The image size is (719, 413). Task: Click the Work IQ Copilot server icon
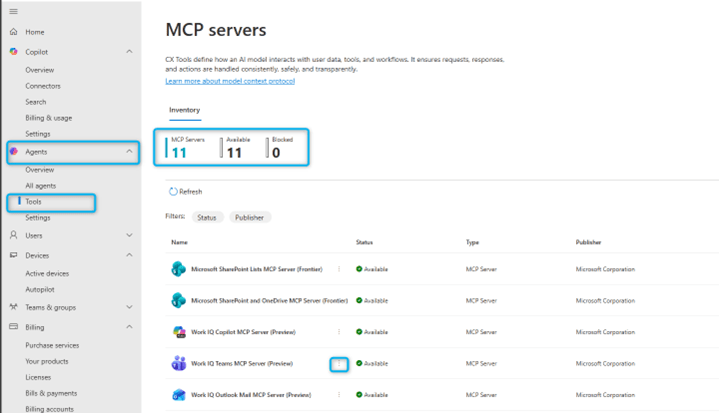pyautogui.click(x=178, y=332)
